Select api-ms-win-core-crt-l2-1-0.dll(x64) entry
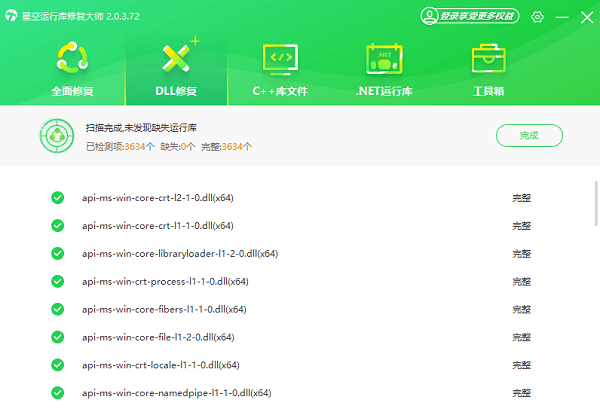This screenshot has height=412, width=600. 158,198
